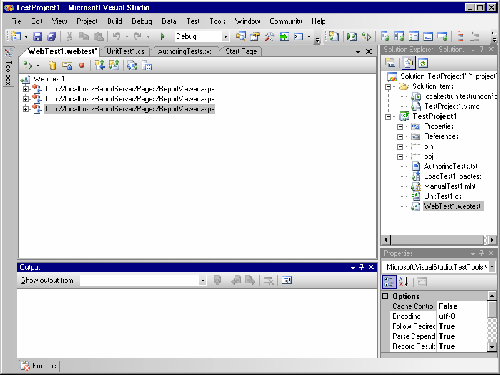Click the Save icon in the main toolbar
Screen dimensions: 500x375
(x=37, y=36)
